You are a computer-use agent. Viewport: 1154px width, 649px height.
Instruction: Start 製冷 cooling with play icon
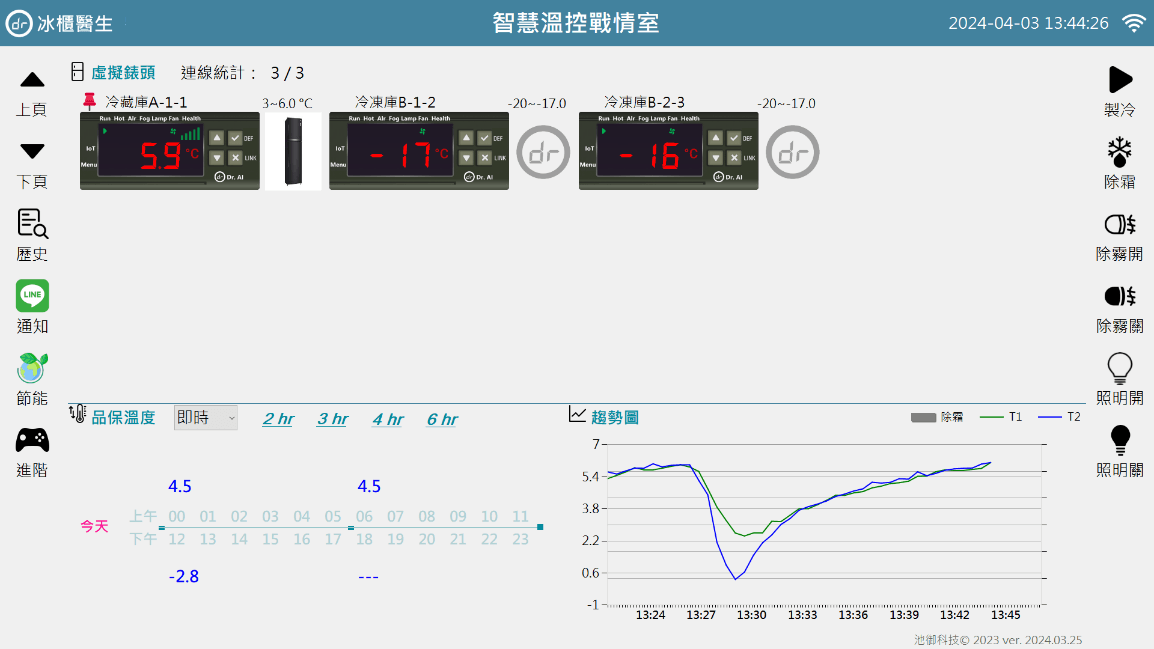(1119, 79)
